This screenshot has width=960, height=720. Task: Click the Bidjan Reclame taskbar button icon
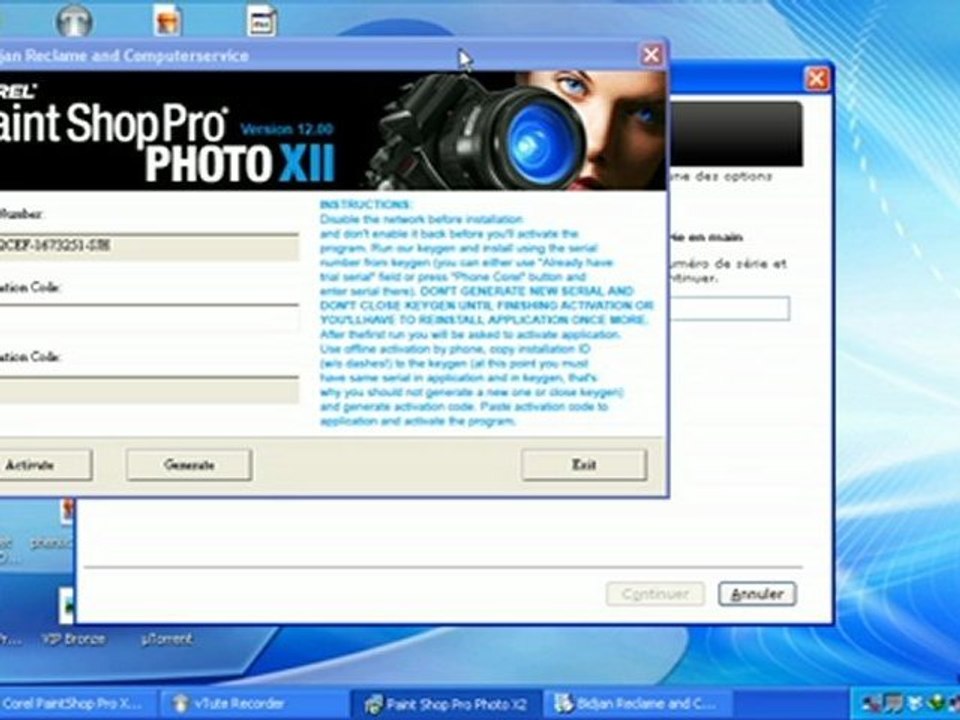(563, 703)
